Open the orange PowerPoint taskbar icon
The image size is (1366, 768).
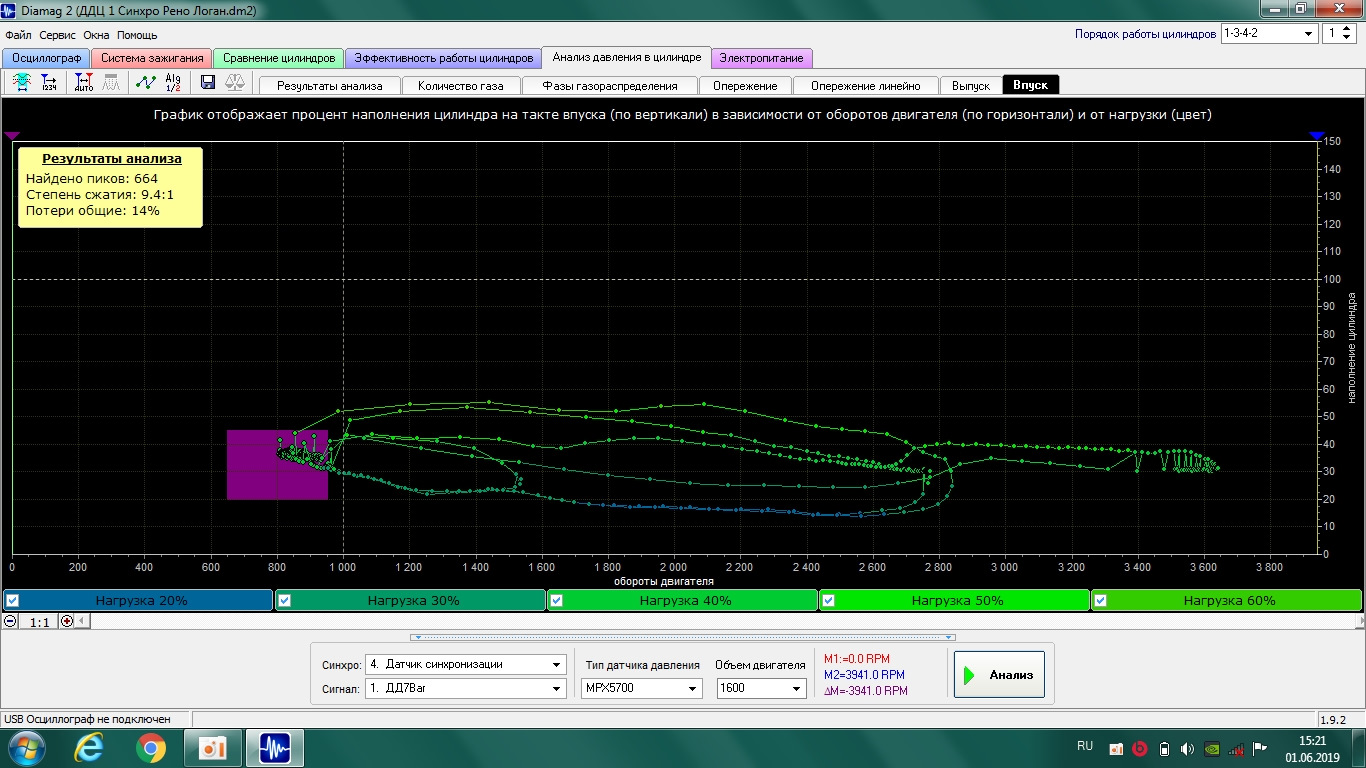click(x=212, y=747)
